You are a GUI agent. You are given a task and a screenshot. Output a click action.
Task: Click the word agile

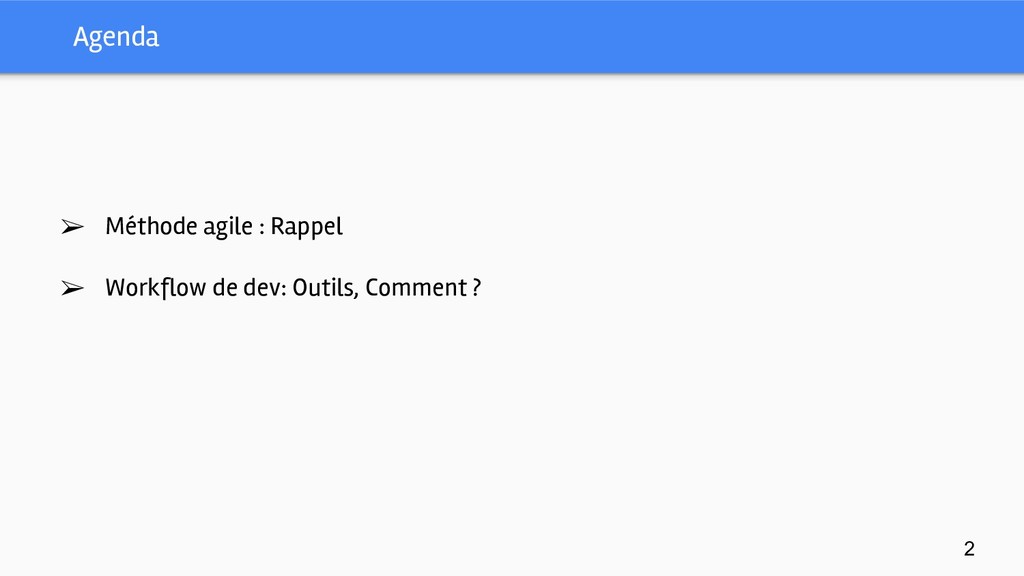[227, 228]
